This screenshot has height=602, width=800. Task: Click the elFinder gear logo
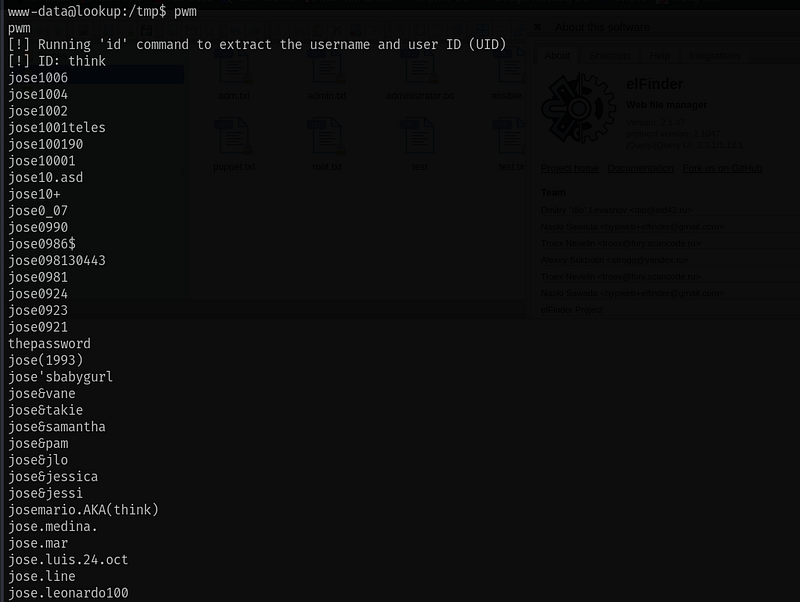pyautogui.click(x=579, y=108)
